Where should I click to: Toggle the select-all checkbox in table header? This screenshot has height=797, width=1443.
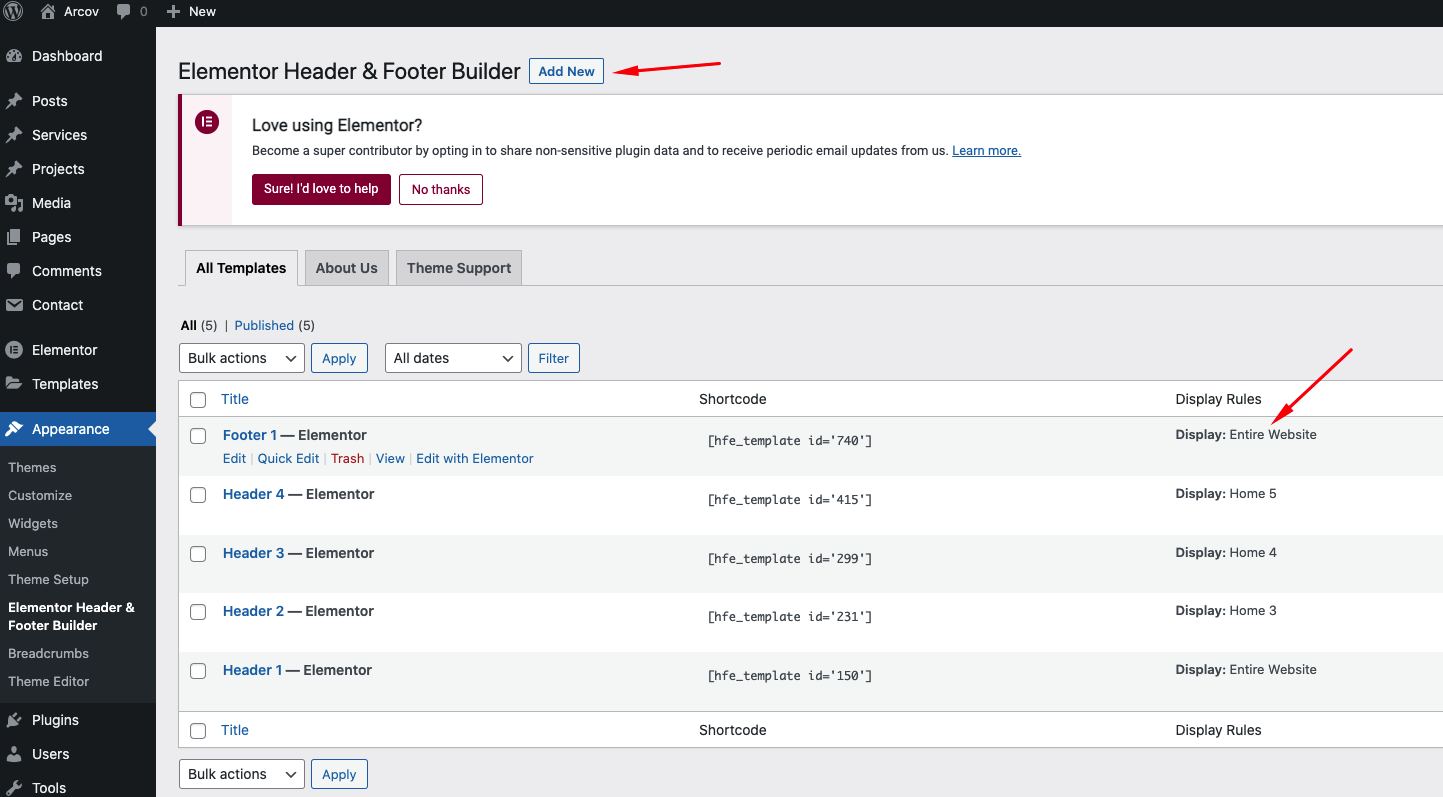(198, 400)
